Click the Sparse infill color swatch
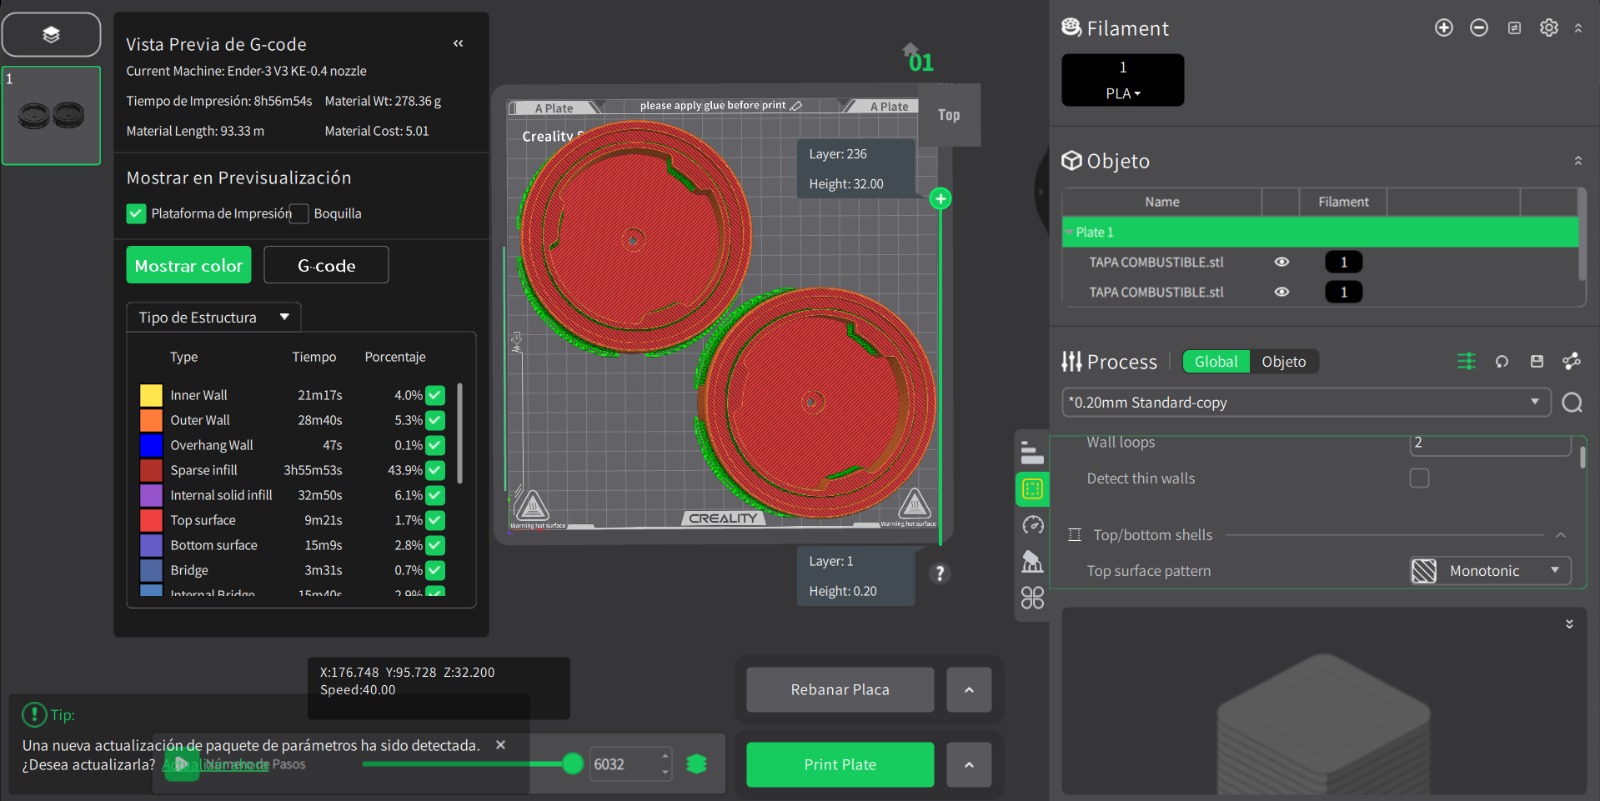Viewport: 1600px width, 801px height. (151, 470)
